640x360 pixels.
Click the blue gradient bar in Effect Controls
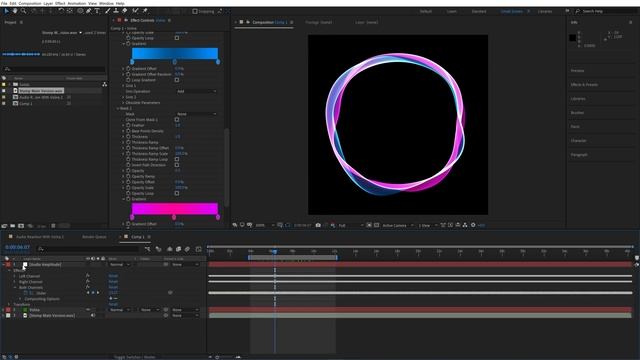click(x=175, y=53)
